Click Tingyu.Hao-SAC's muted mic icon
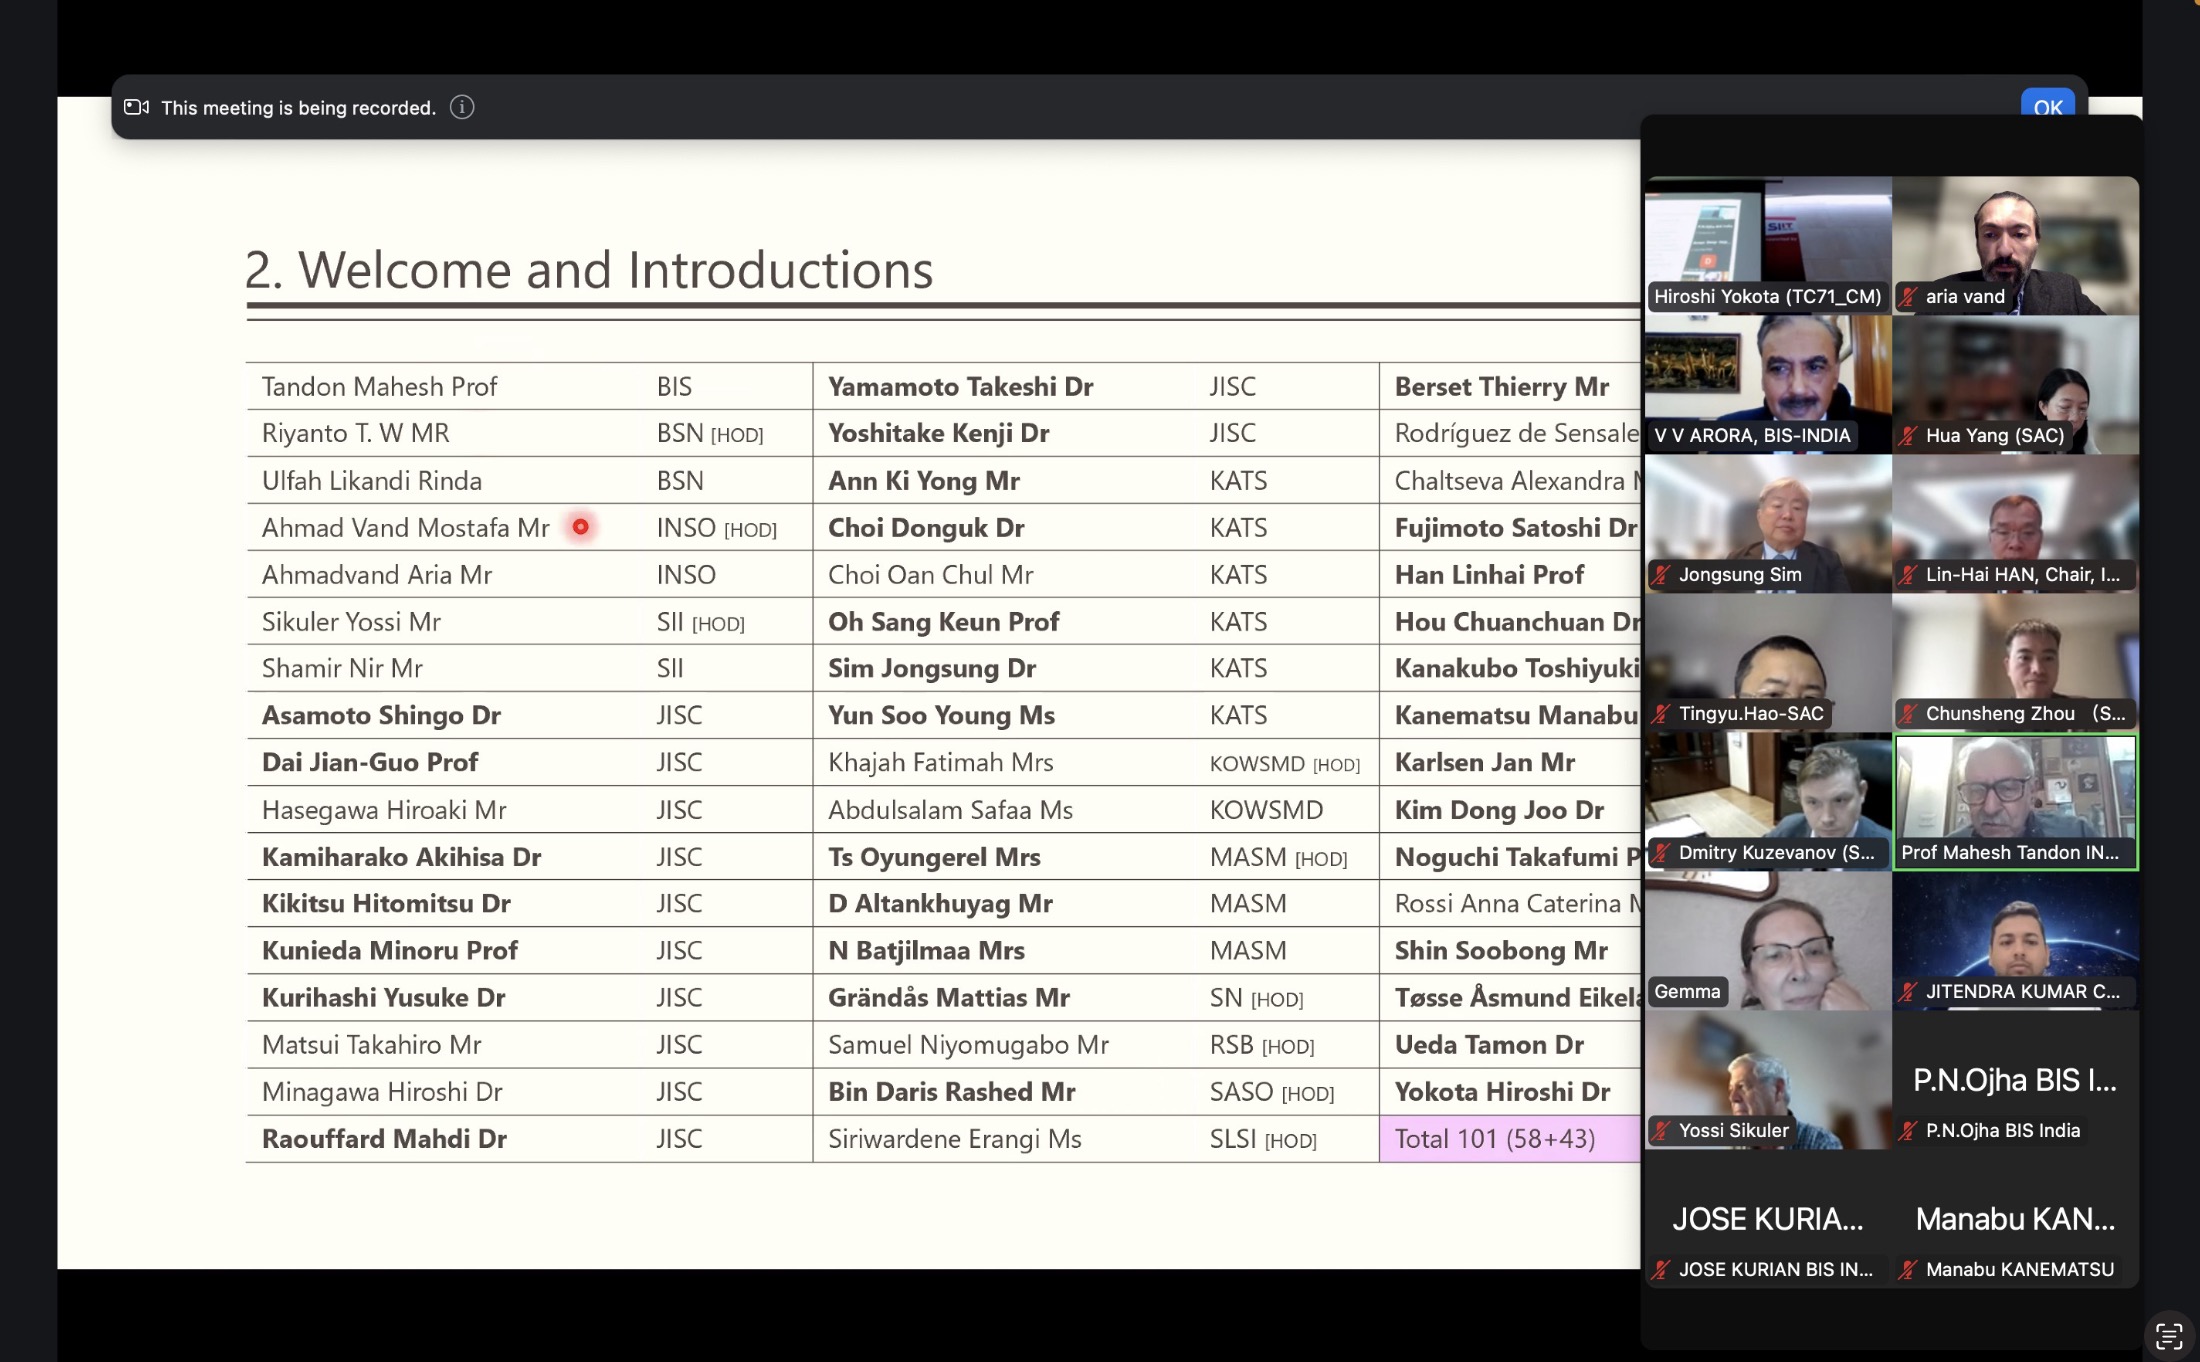The image size is (2200, 1362). click(1662, 713)
